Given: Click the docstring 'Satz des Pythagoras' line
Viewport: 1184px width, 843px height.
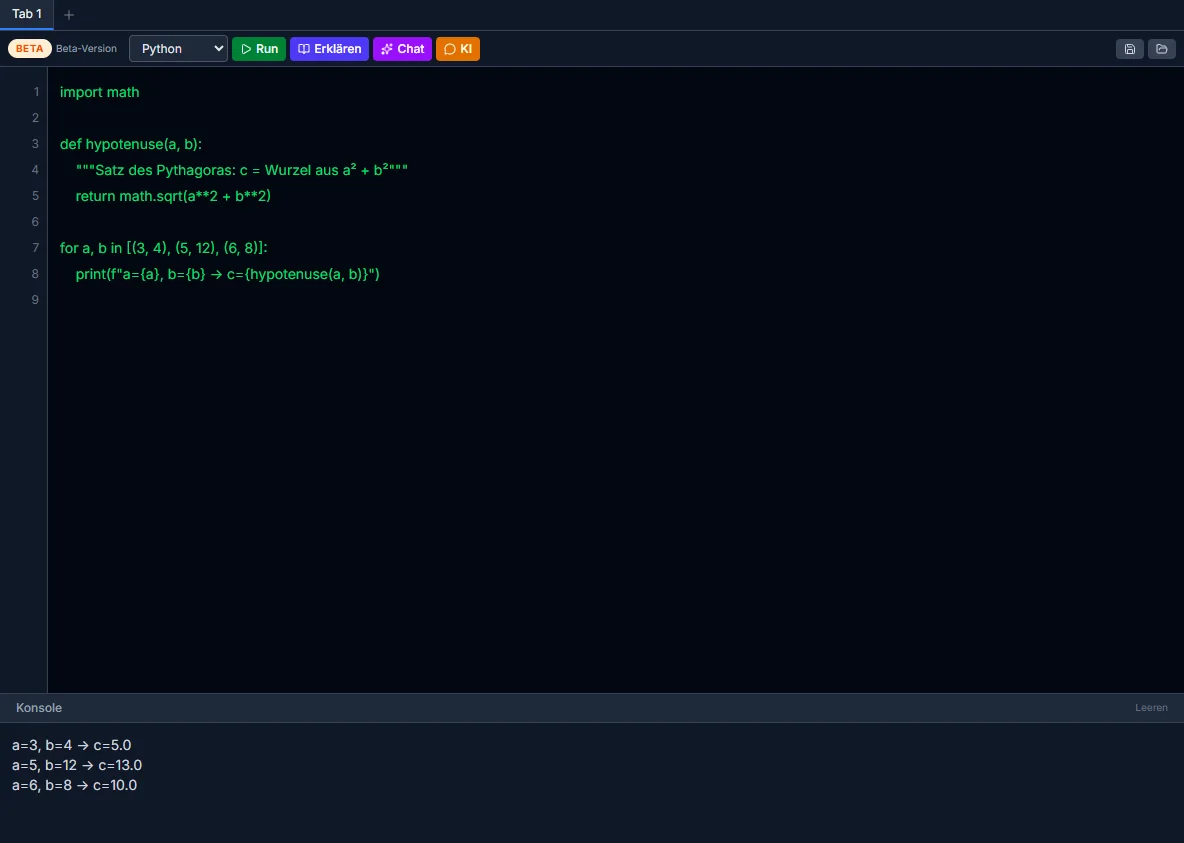Looking at the screenshot, I should coord(242,170).
